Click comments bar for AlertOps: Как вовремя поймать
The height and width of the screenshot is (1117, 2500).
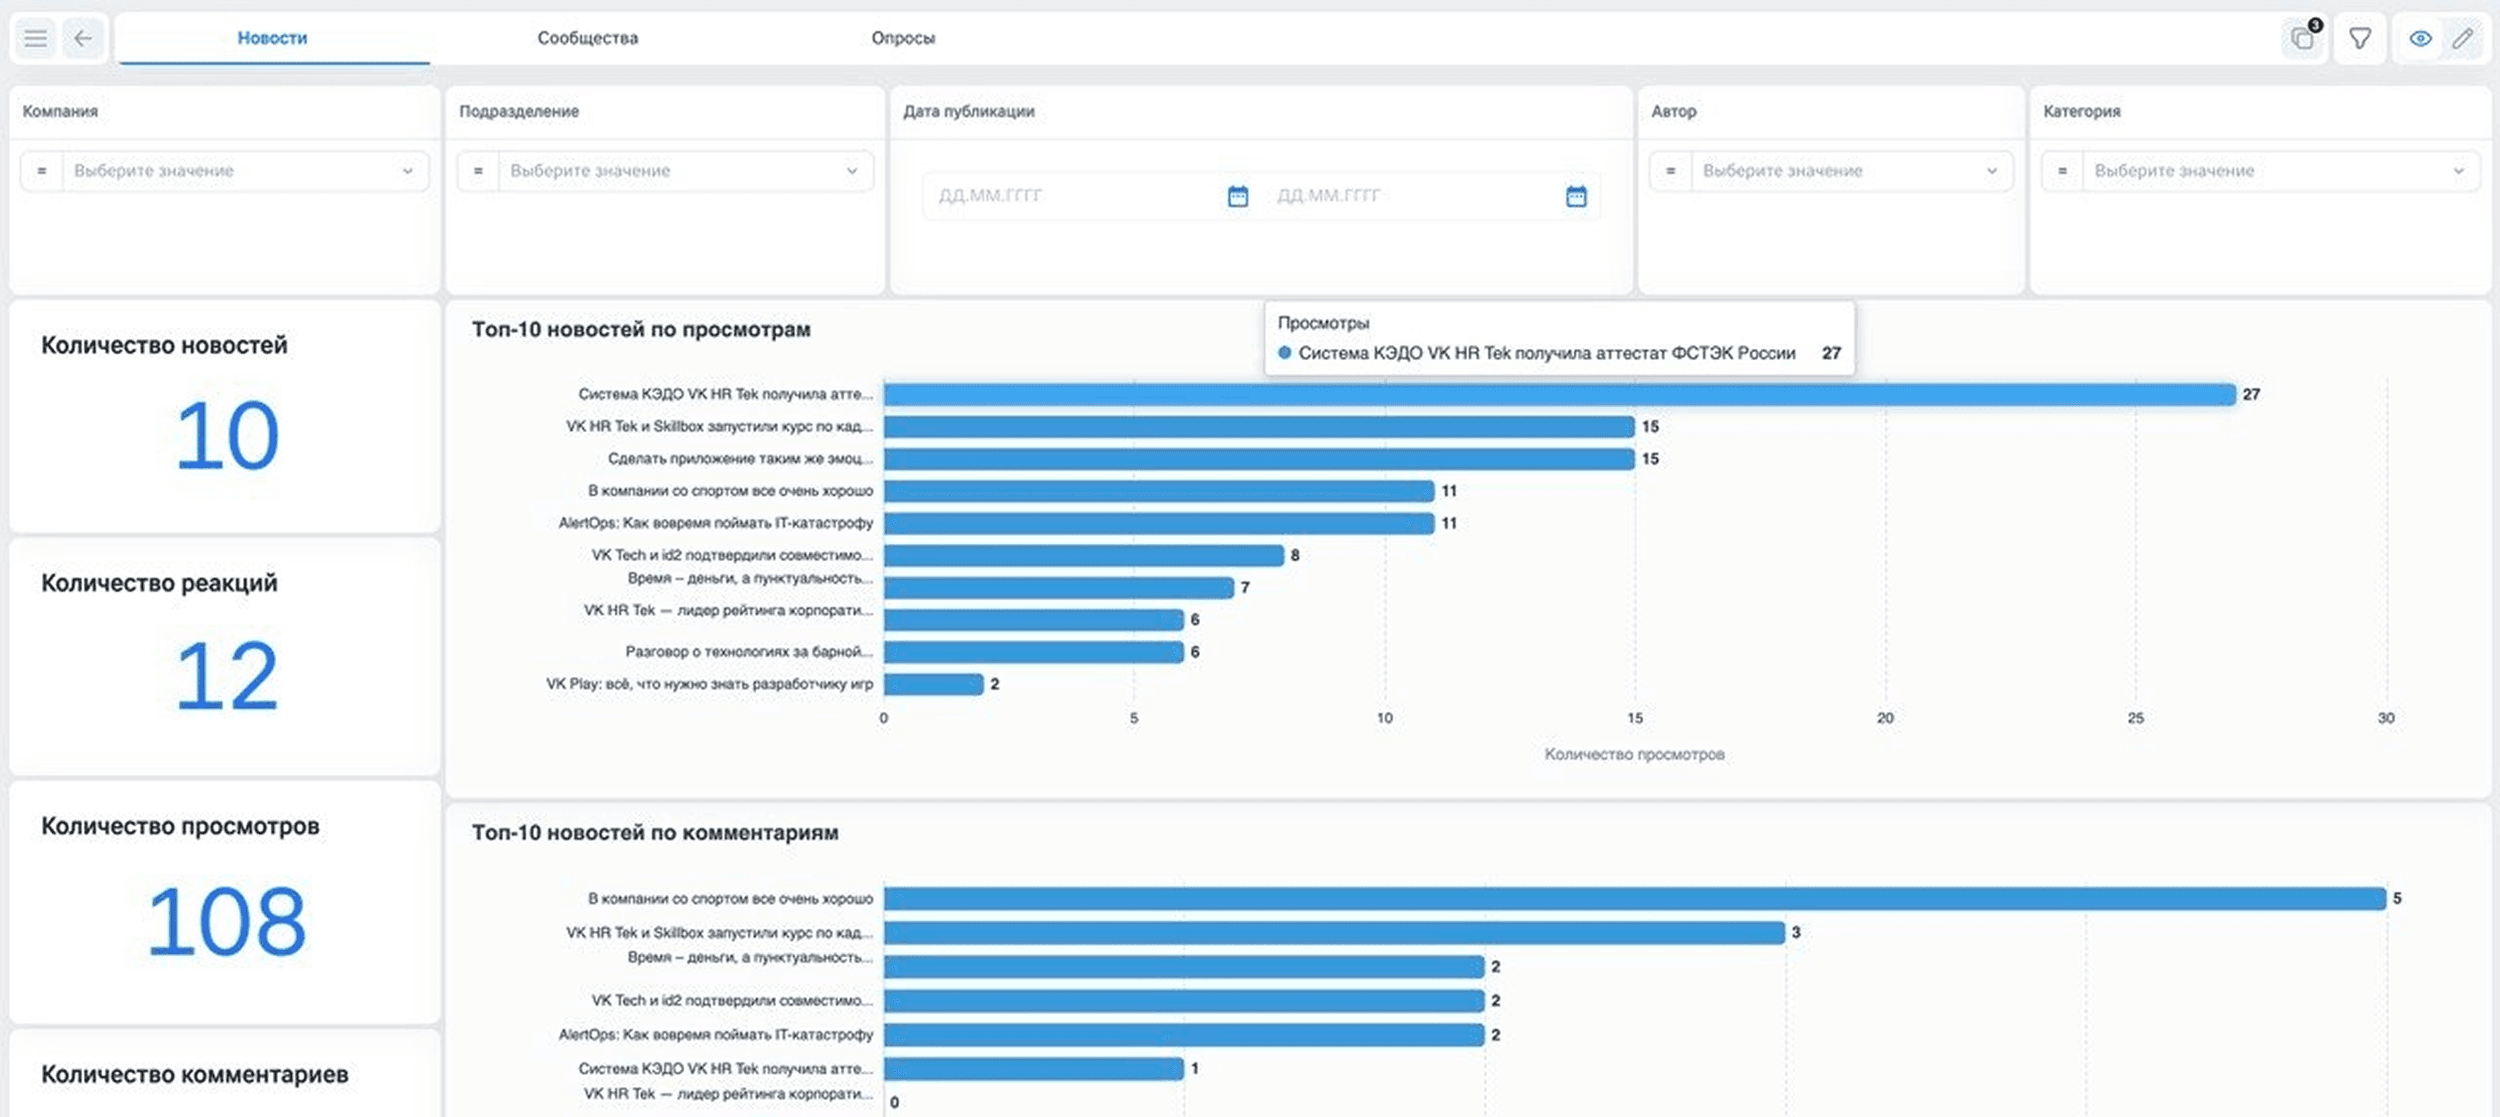[1184, 1035]
